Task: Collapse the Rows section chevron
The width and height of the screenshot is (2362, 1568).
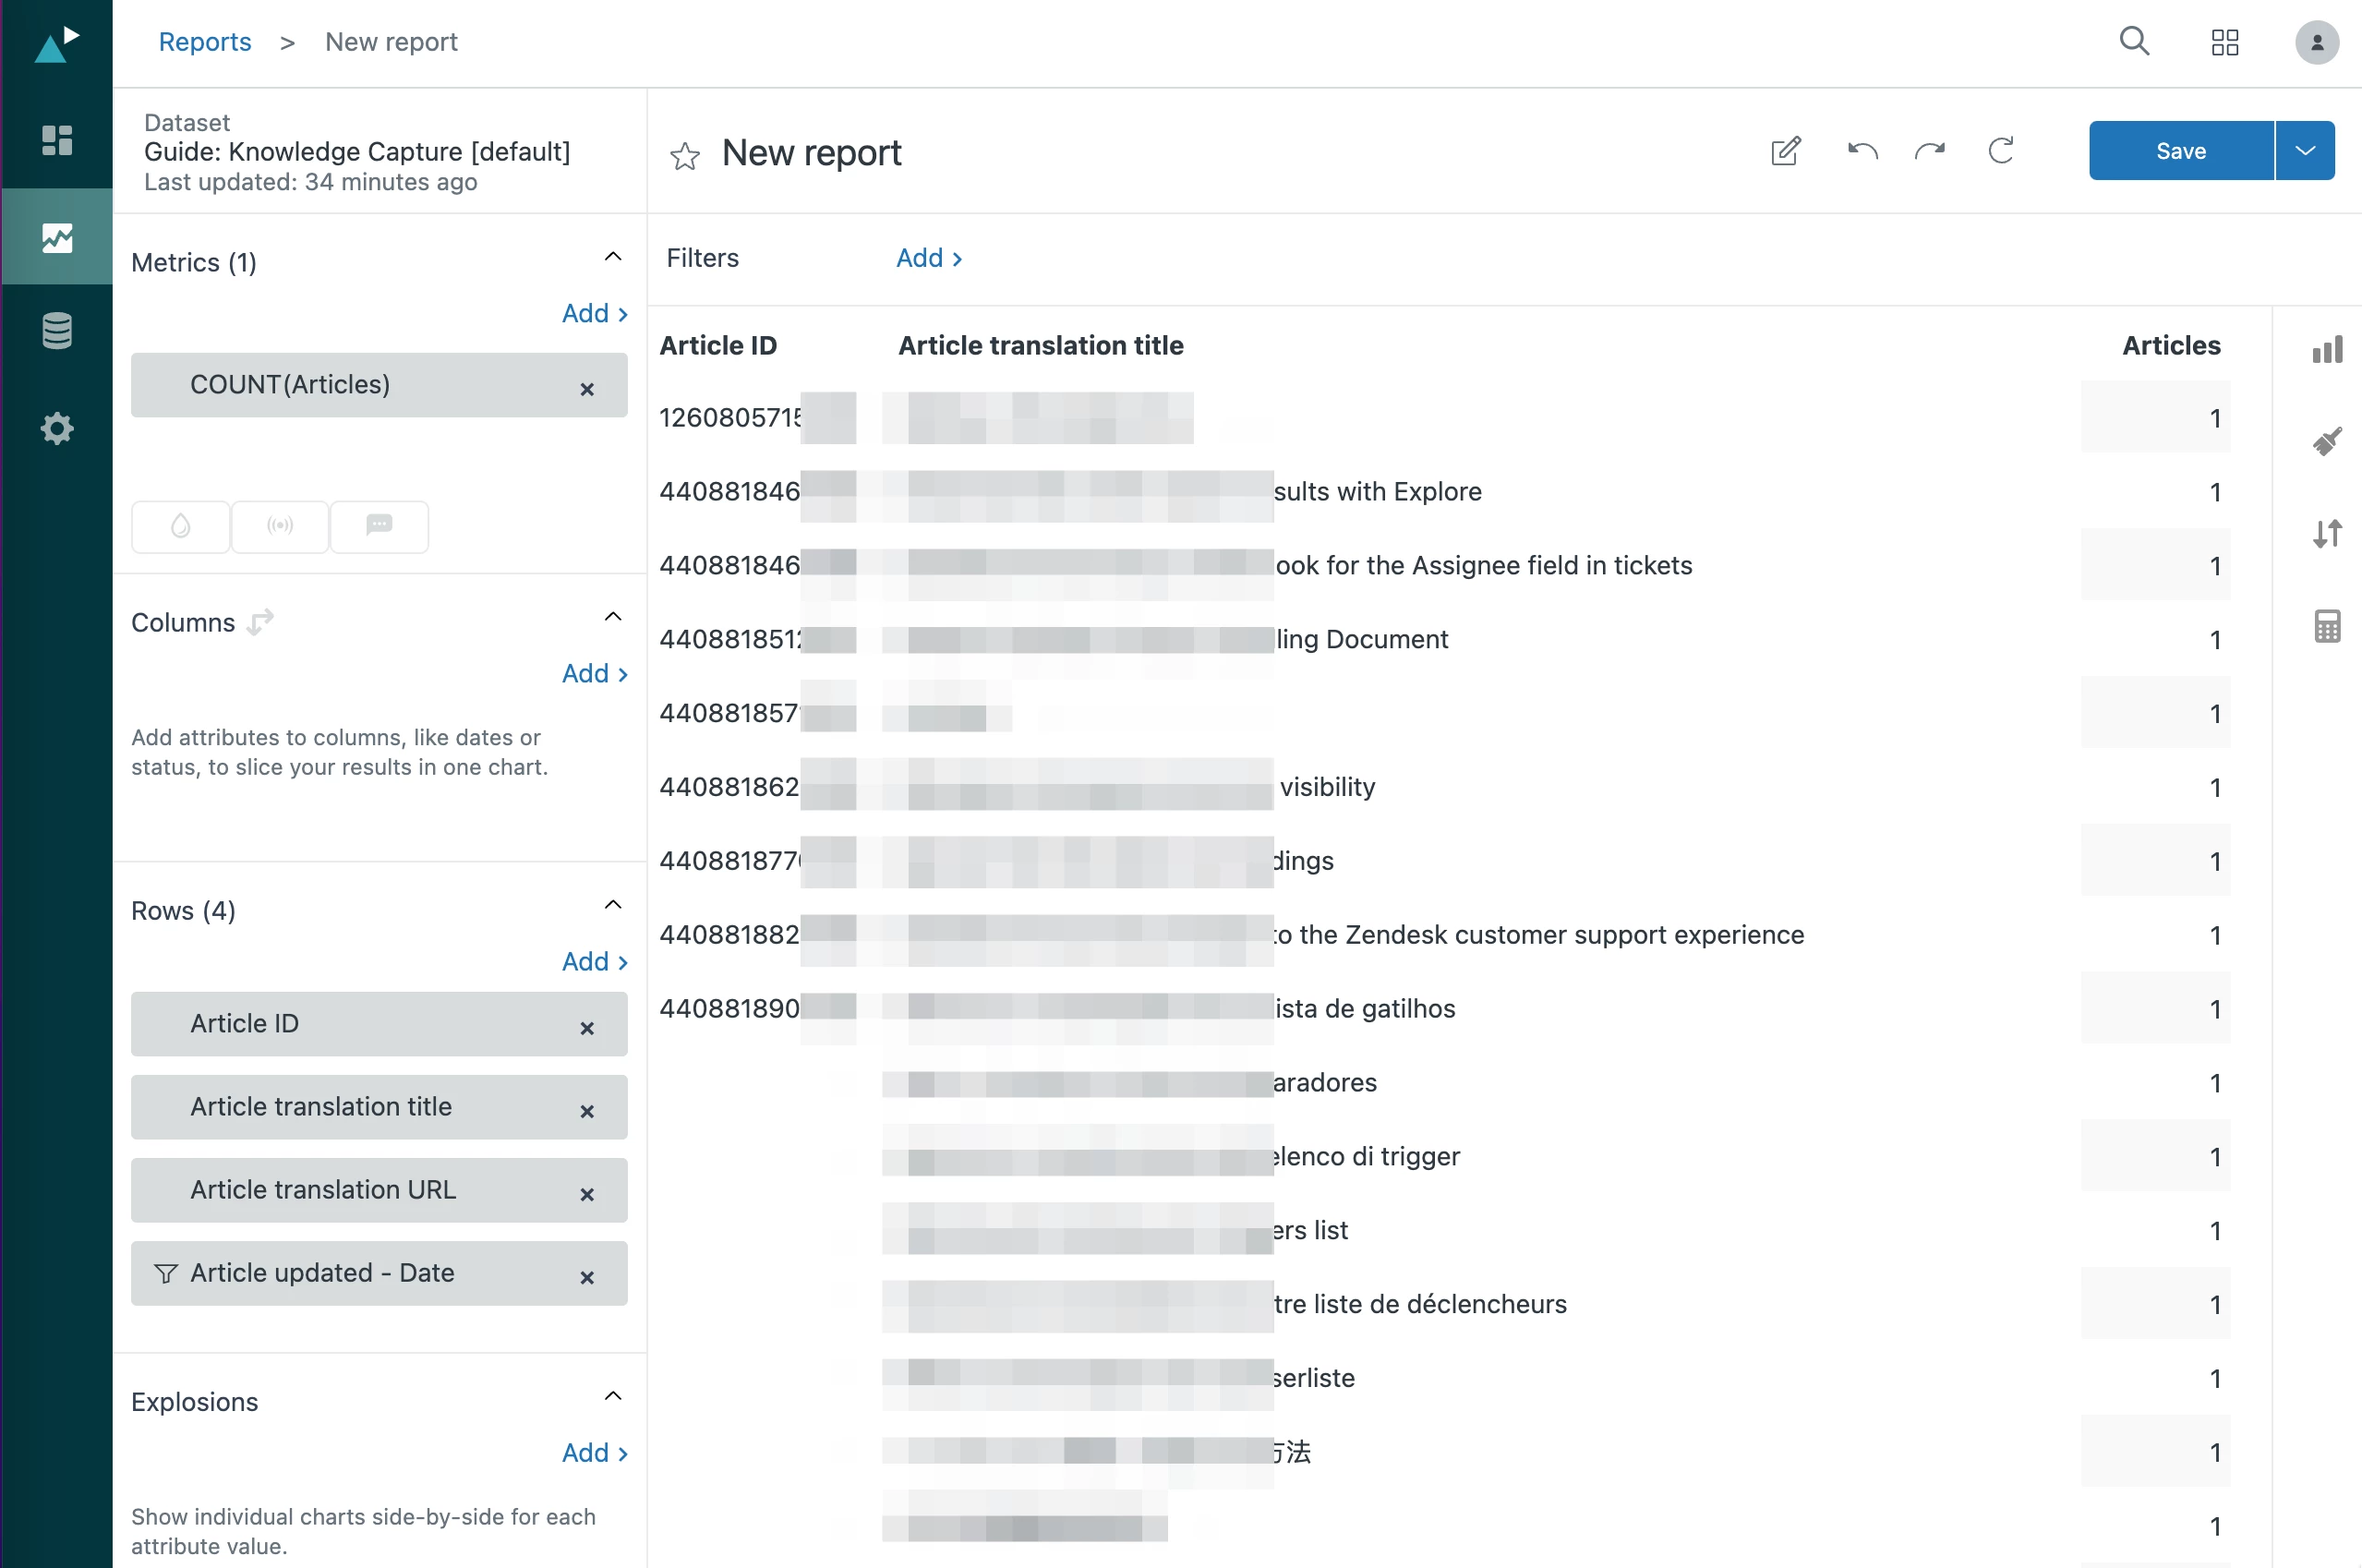Action: (613, 905)
